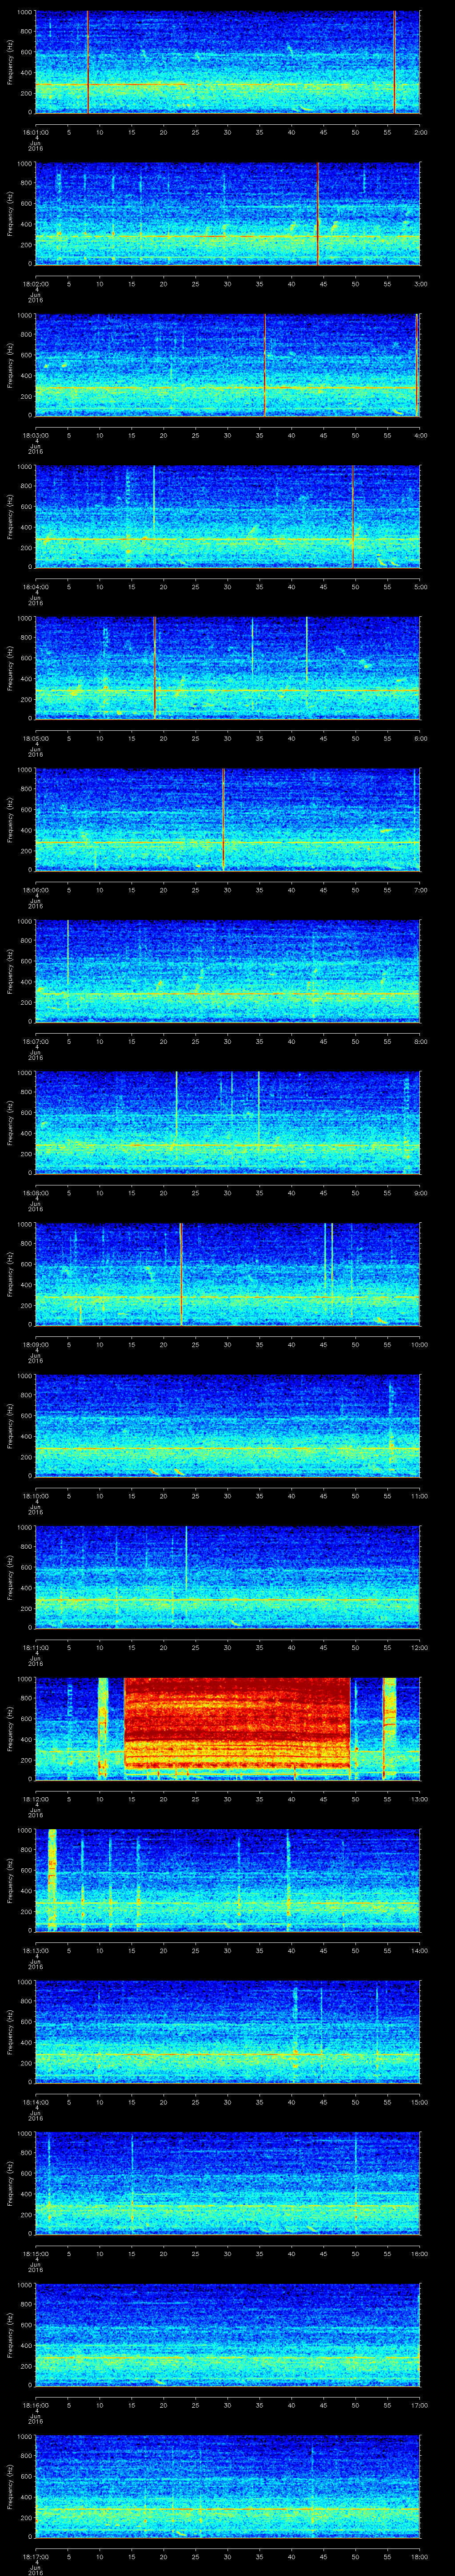This screenshot has width=455, height=2576.
Task: Click the 18:00 end label under the last panel
Action: (419, 2556)
